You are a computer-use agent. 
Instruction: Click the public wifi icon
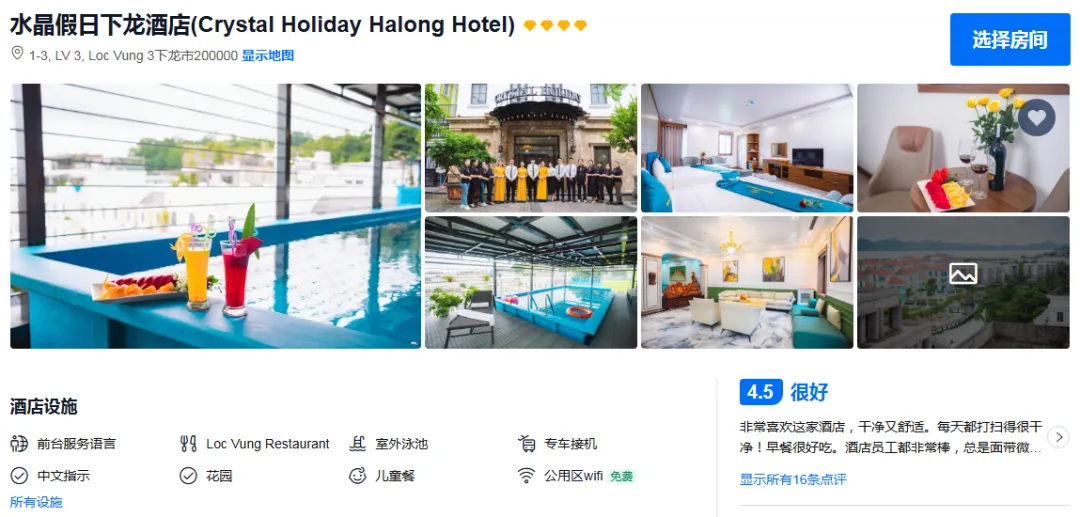coord(526,476)
